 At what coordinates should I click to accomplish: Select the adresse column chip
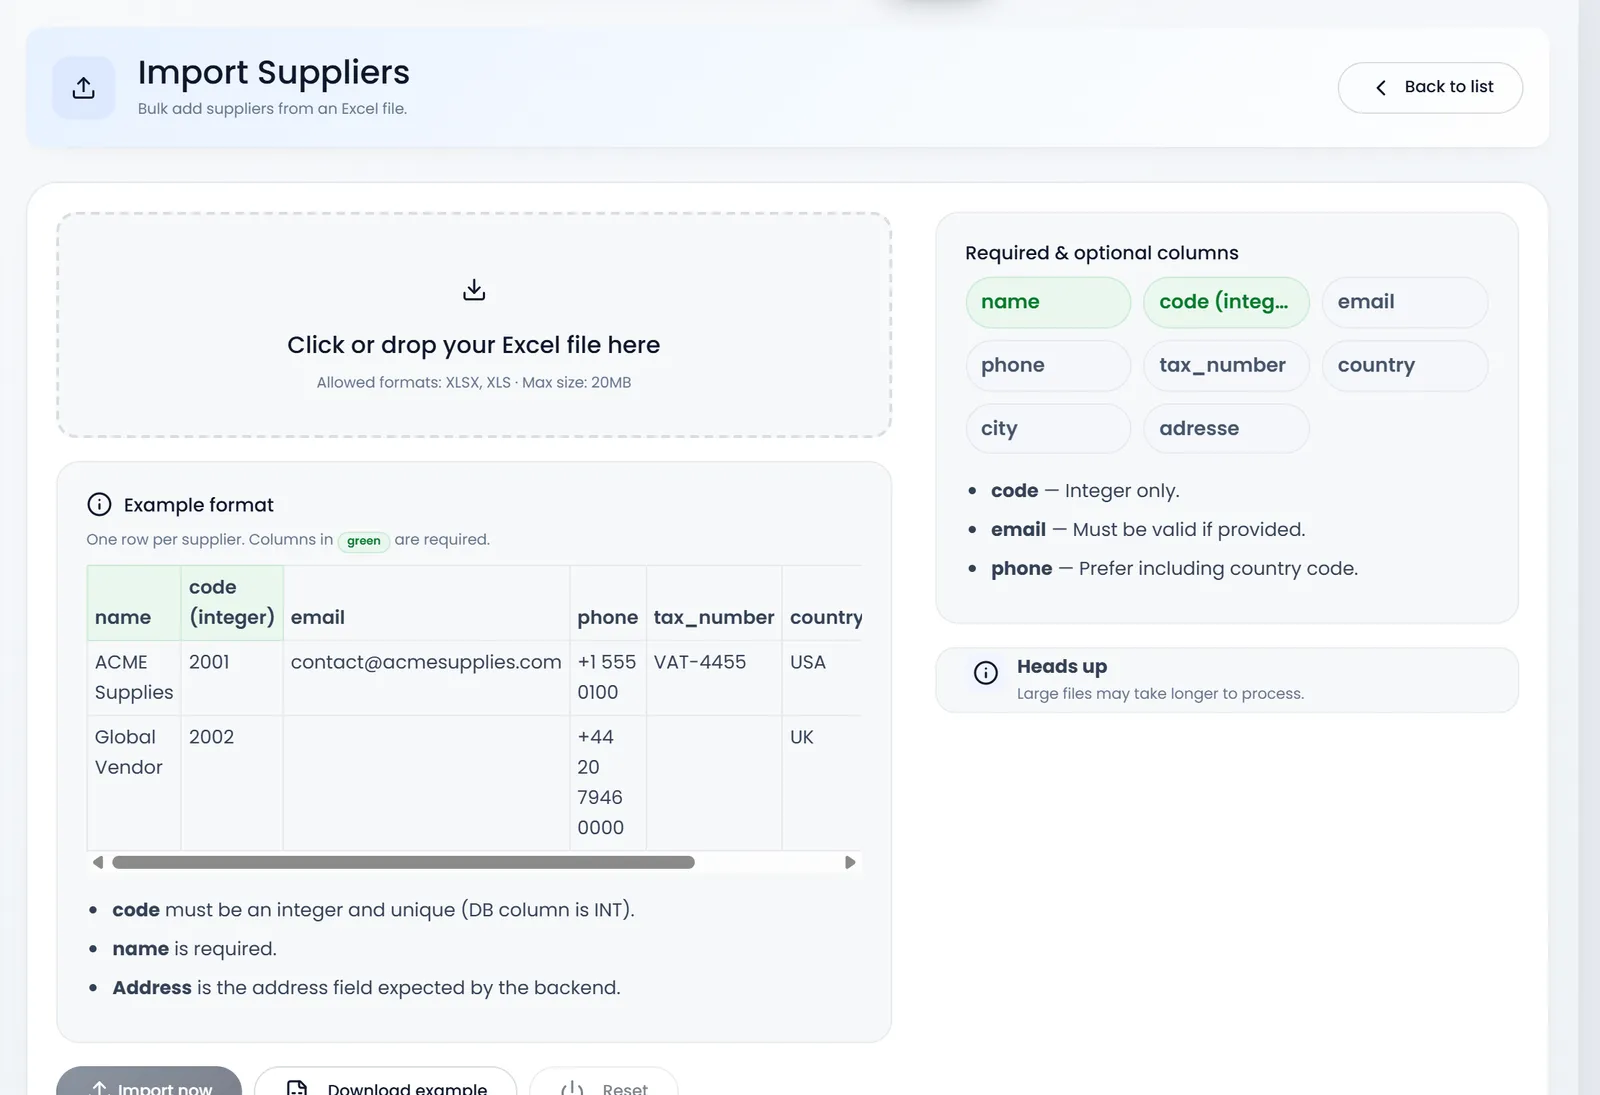1226,428
